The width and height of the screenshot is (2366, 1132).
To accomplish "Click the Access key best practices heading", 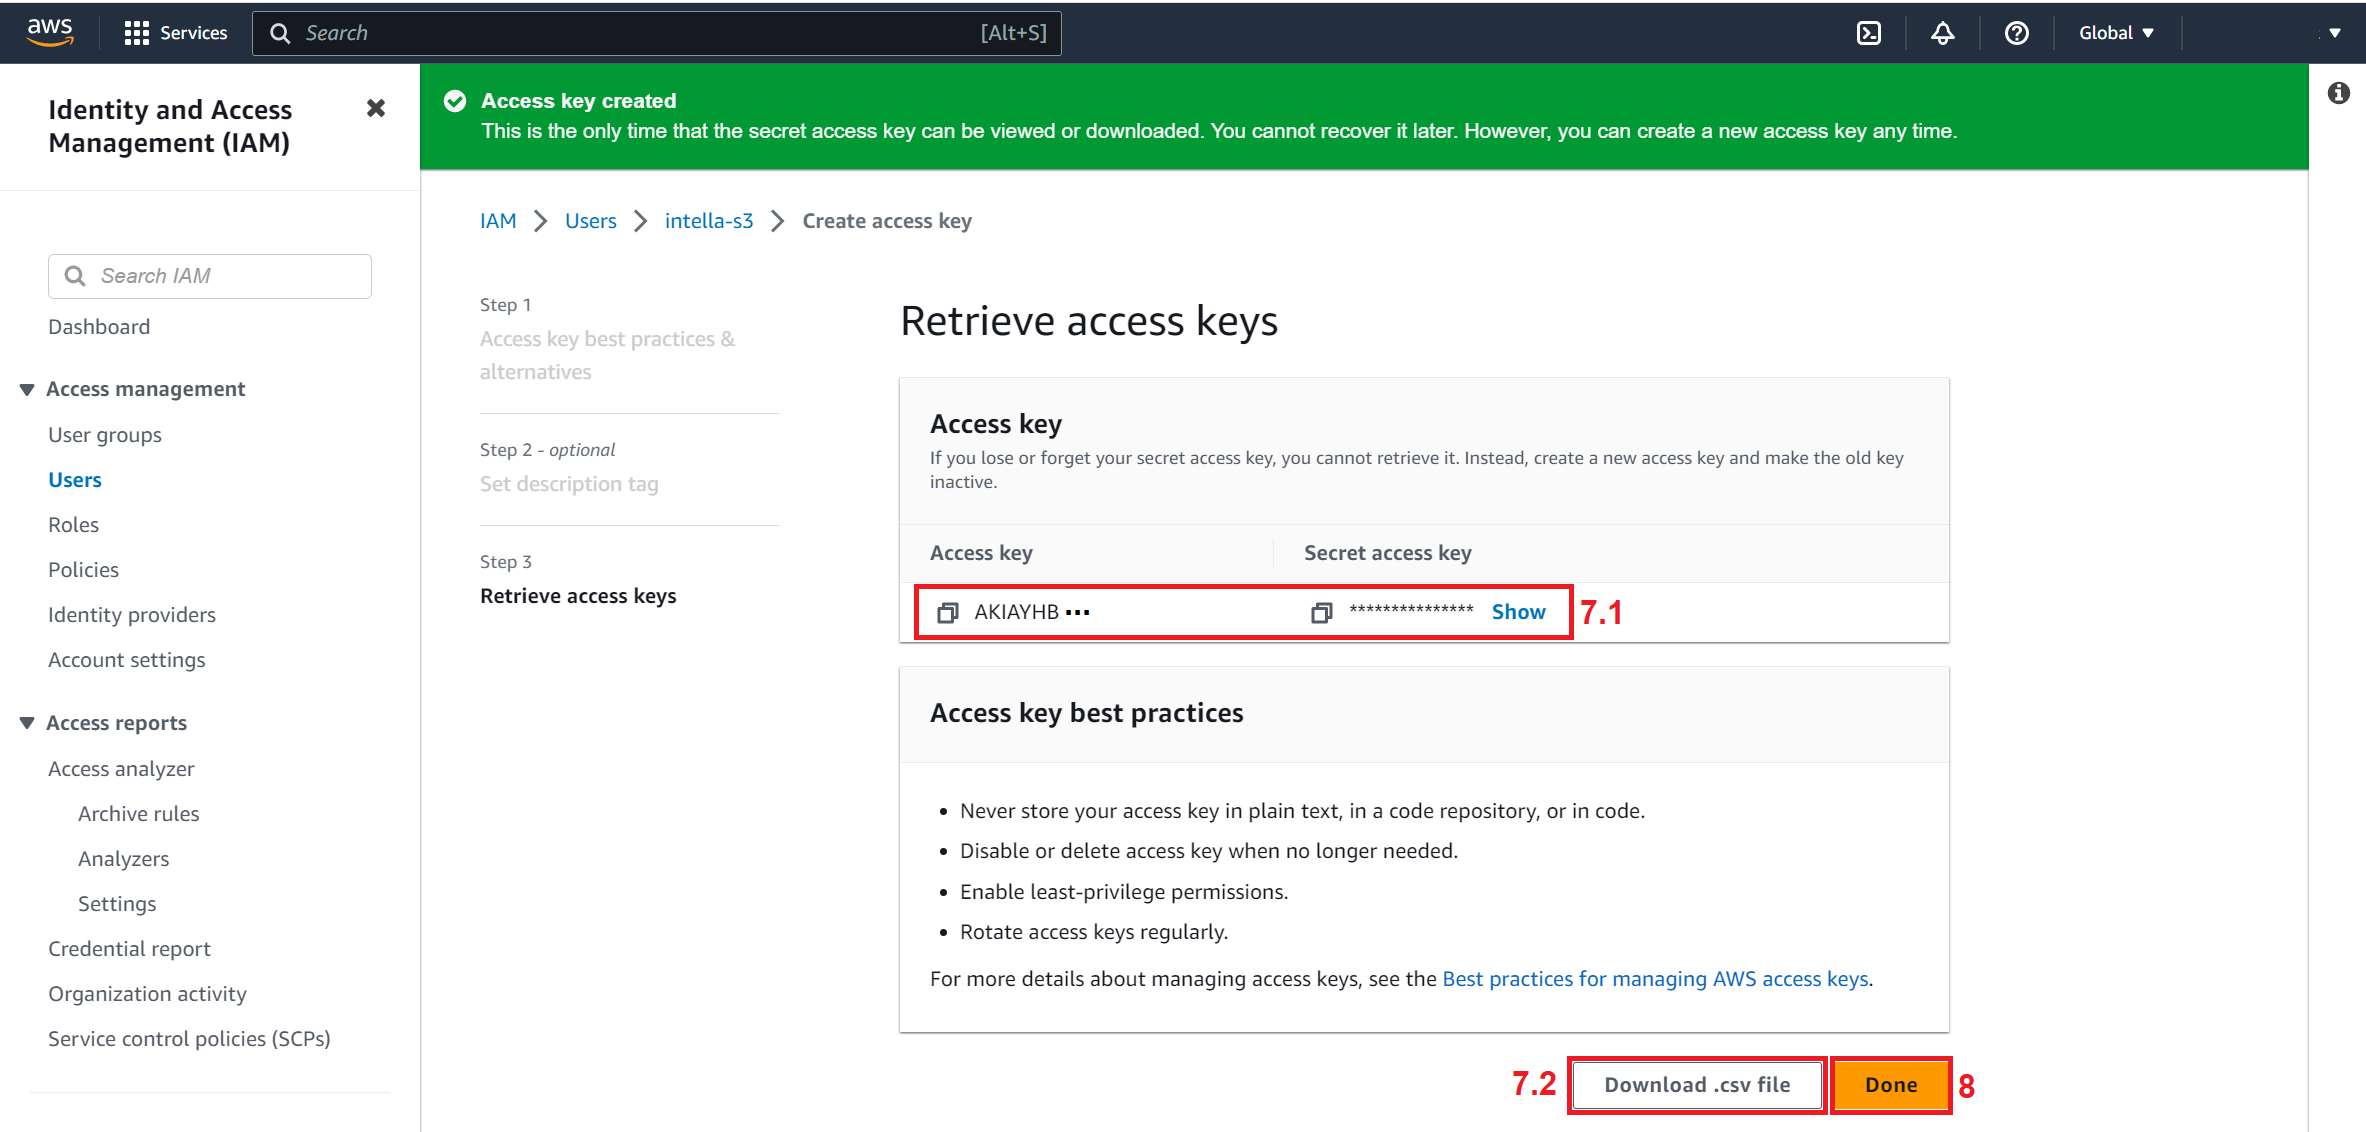I will click(x=1086, y=713).
